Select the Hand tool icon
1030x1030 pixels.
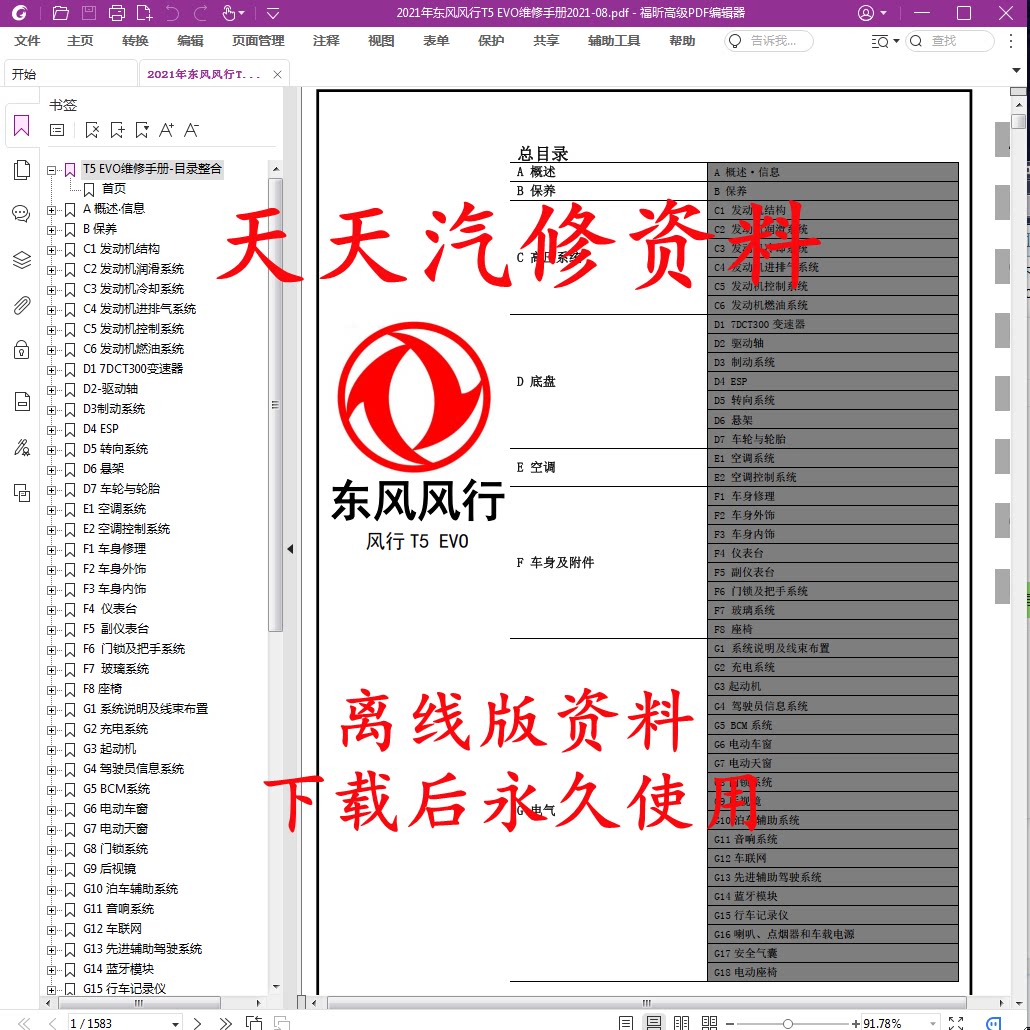point(229,12)
